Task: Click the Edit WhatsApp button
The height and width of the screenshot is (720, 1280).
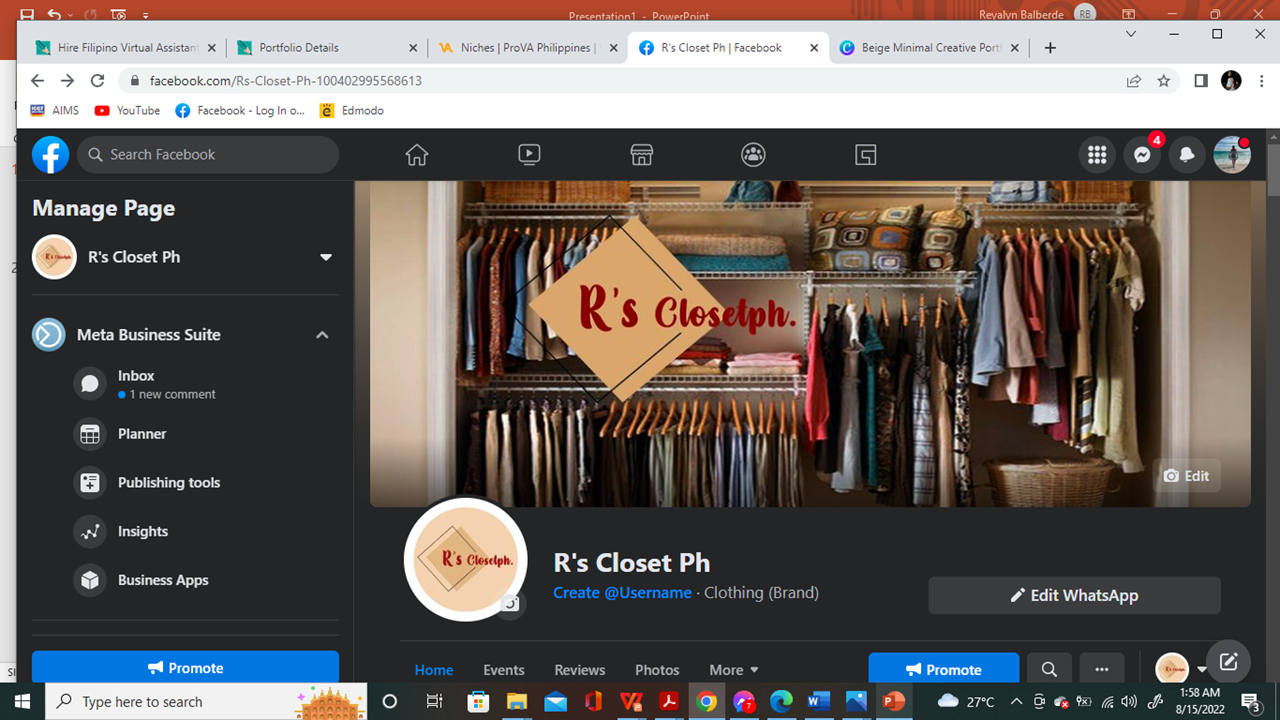Action: click(1074, 595)
